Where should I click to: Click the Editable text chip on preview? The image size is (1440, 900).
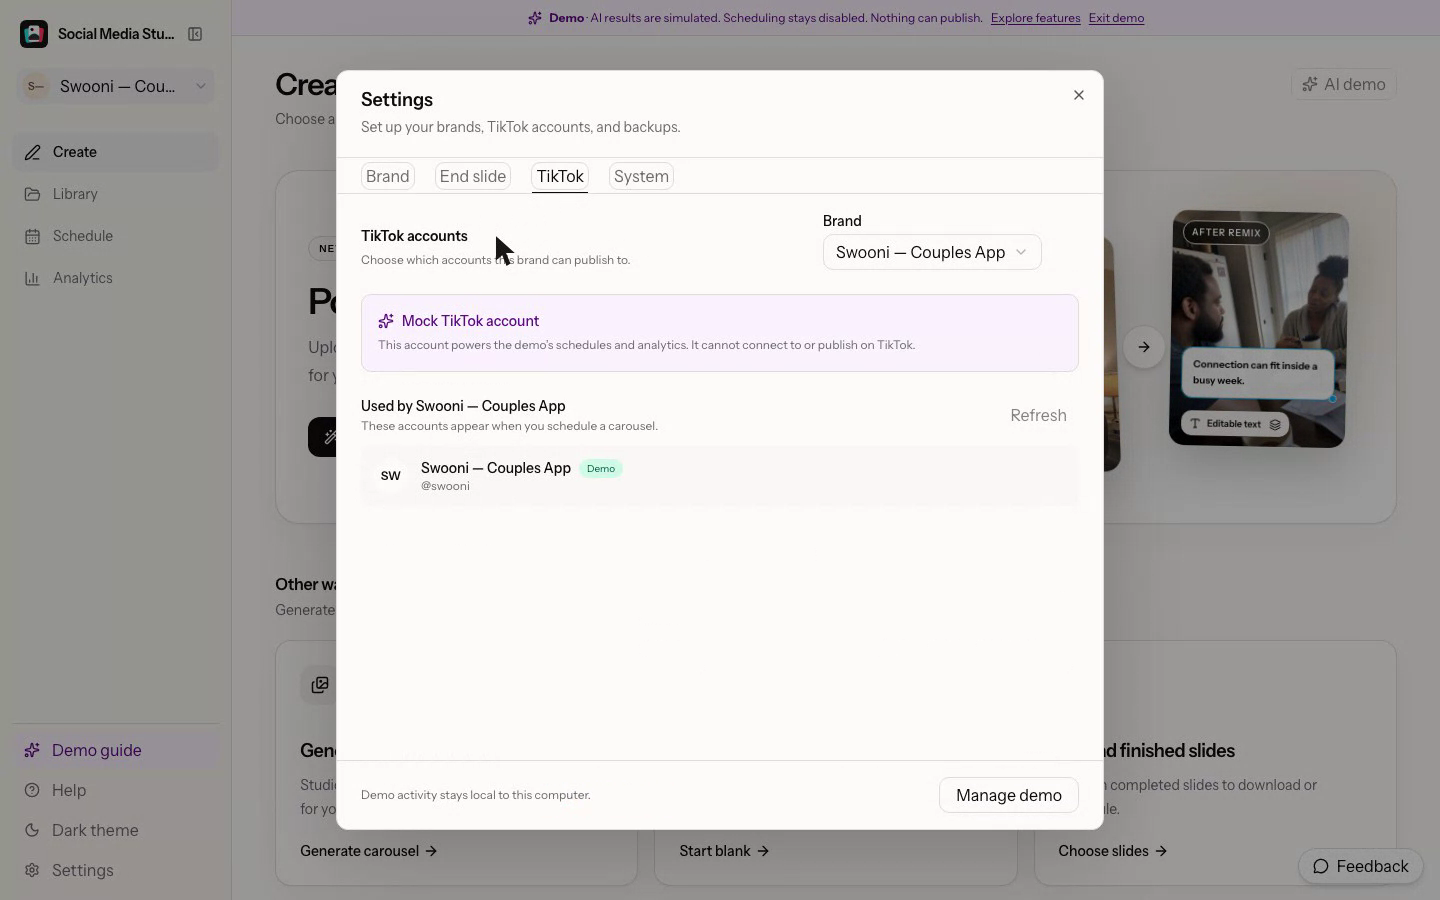point(1235,424)
